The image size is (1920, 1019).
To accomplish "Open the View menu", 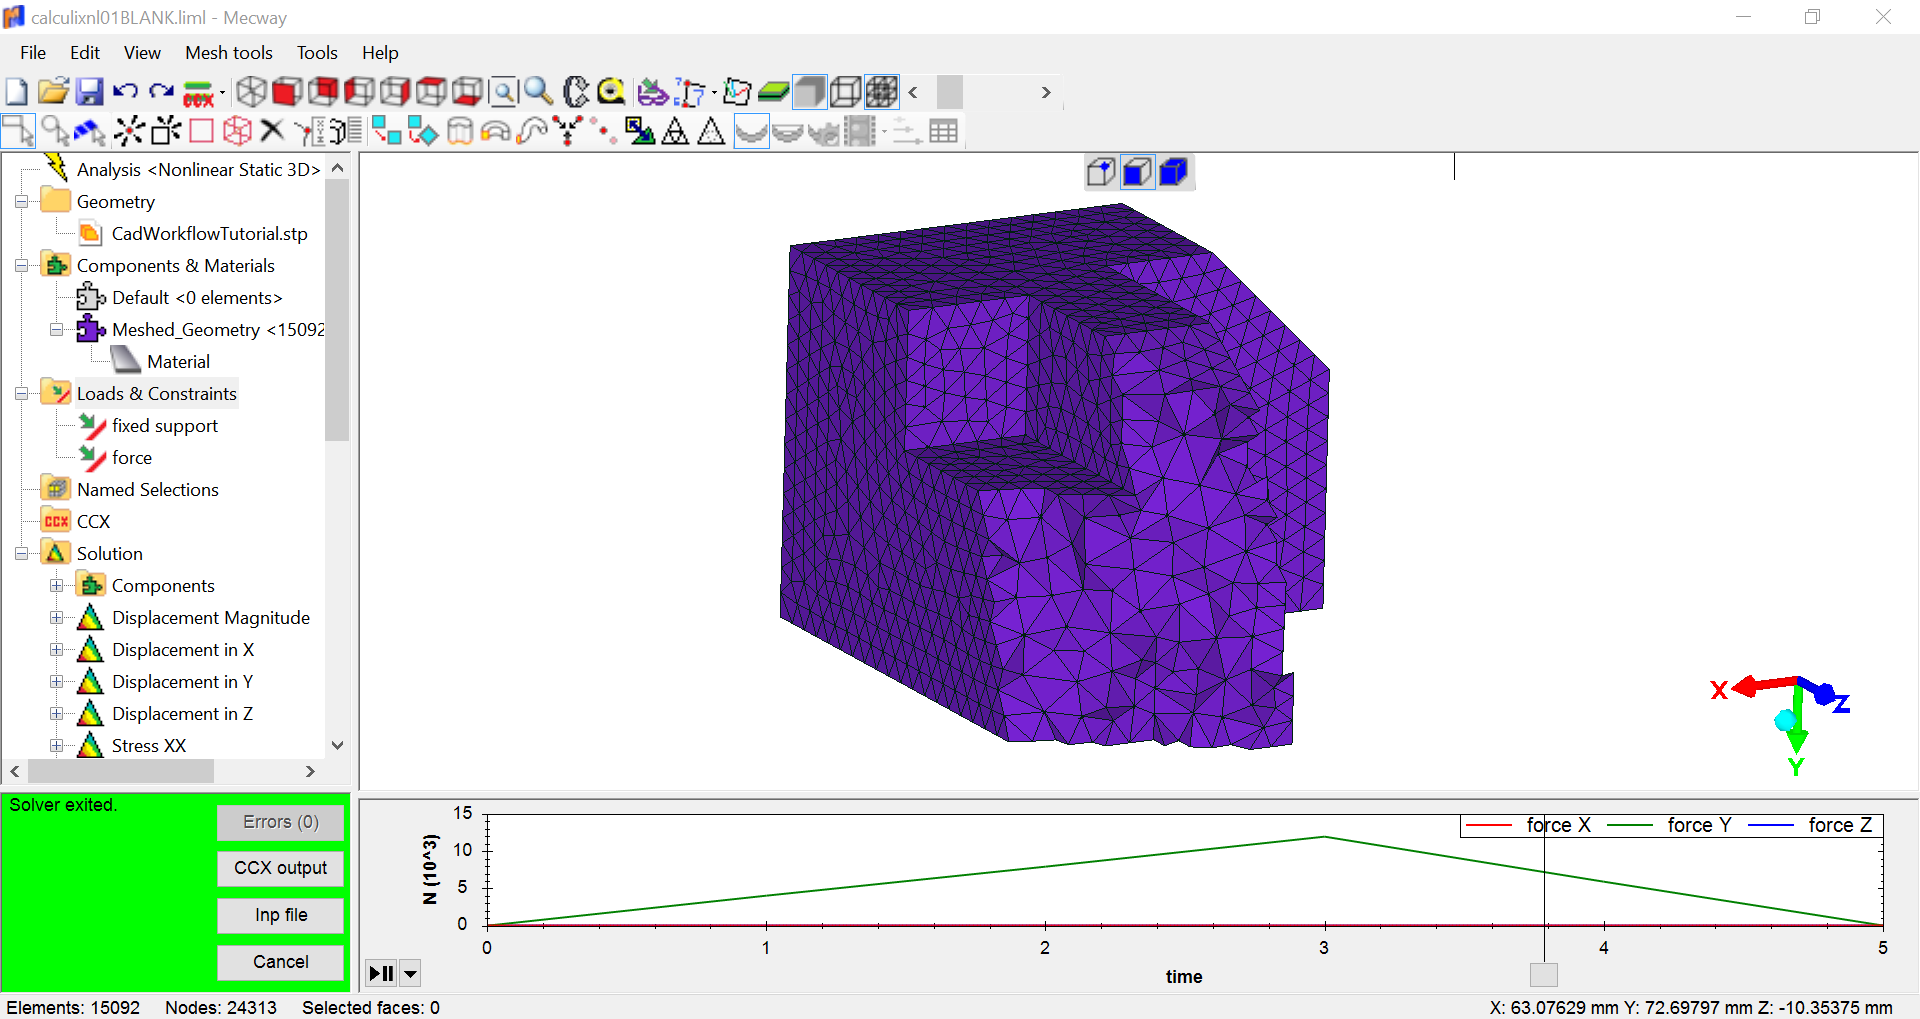I will pos(142,53).
